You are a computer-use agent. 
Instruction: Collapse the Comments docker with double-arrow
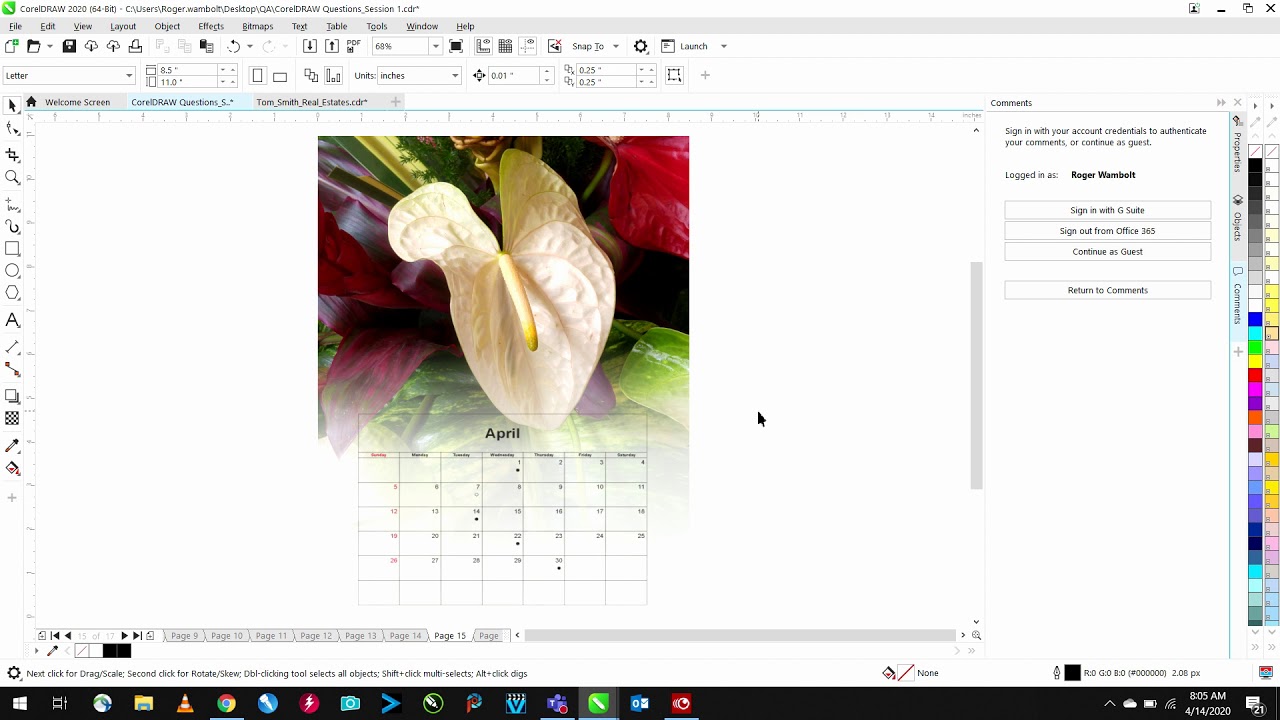pos(1221,103)
